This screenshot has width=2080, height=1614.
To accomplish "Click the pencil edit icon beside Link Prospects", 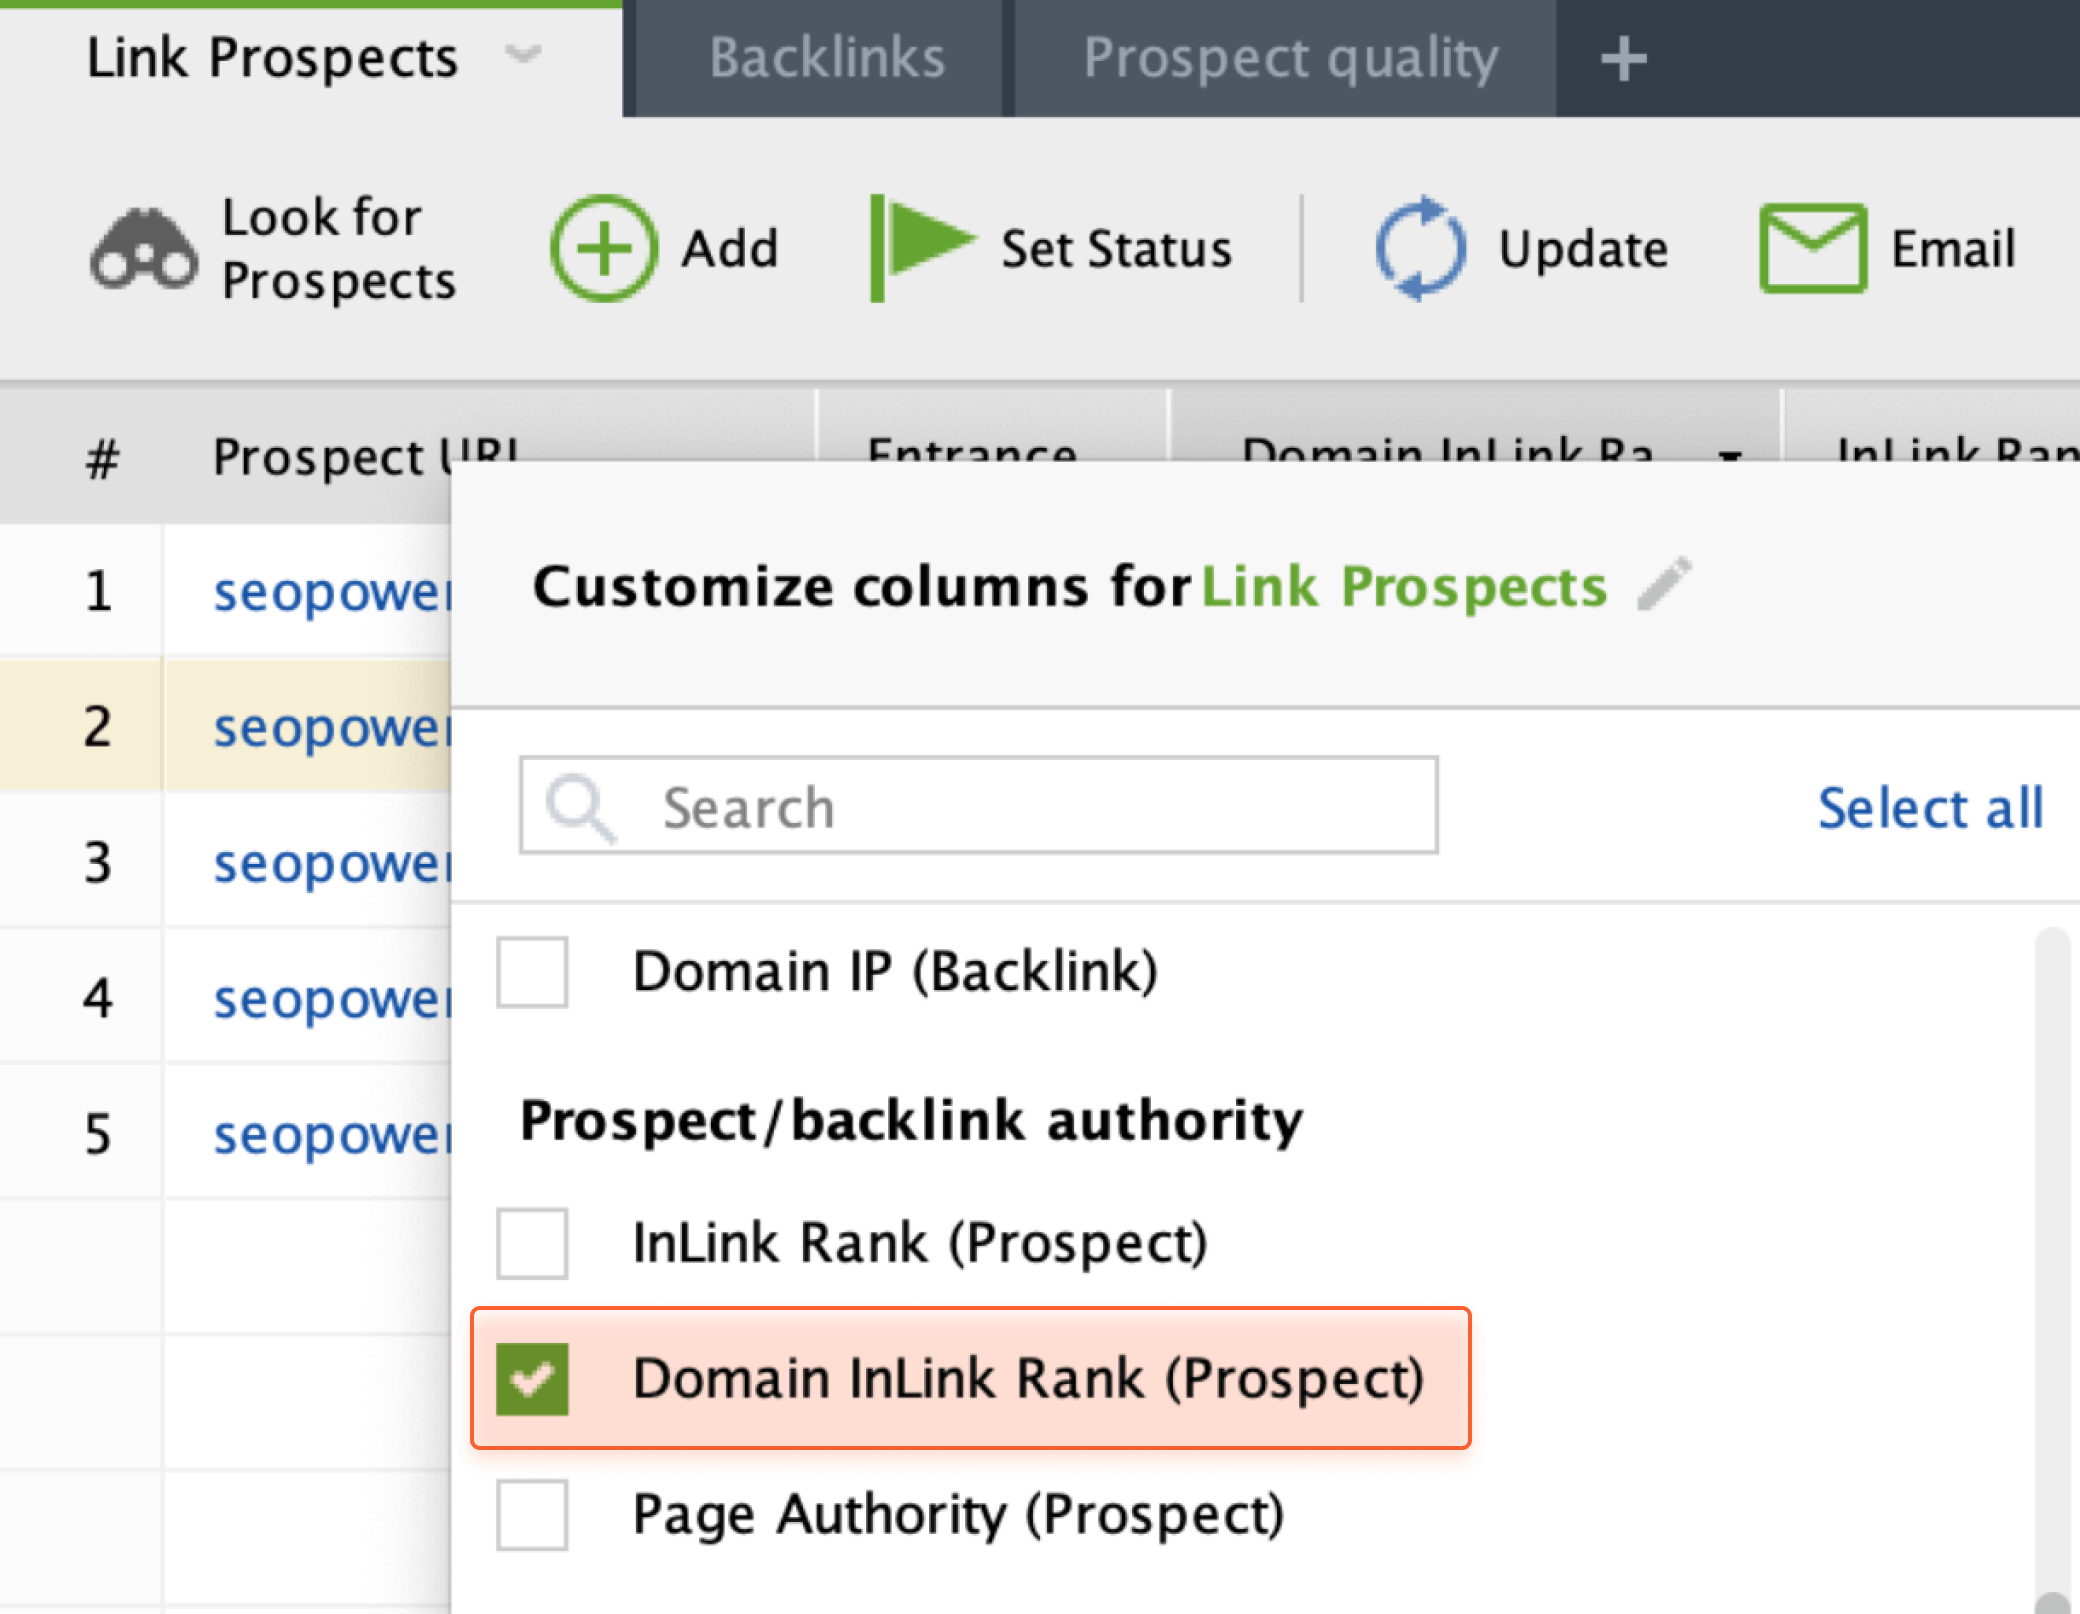I will [x=1664, y=584].
